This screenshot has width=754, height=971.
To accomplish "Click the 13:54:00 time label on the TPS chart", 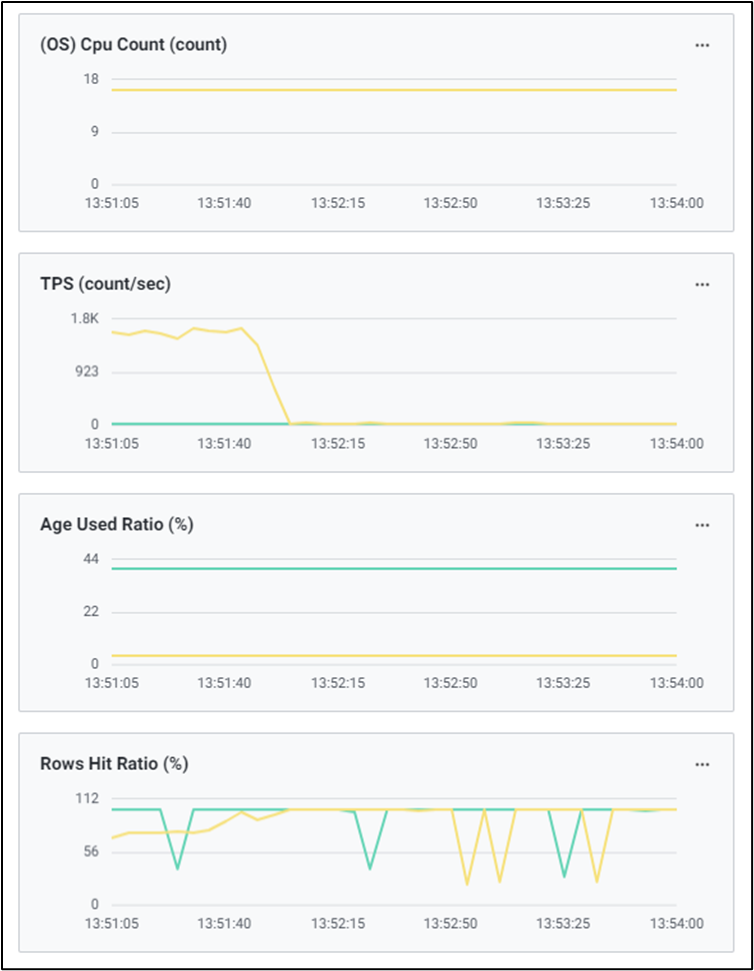I will (677, 443).
